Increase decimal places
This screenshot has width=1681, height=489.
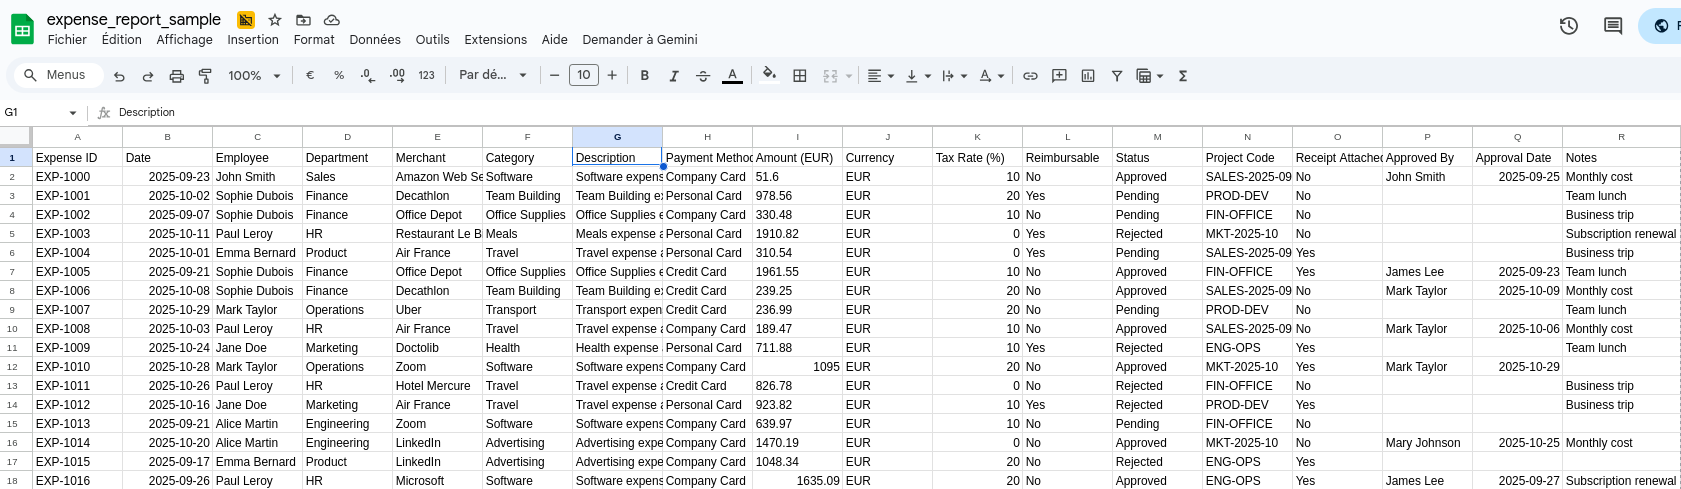(x=397, y=75)
